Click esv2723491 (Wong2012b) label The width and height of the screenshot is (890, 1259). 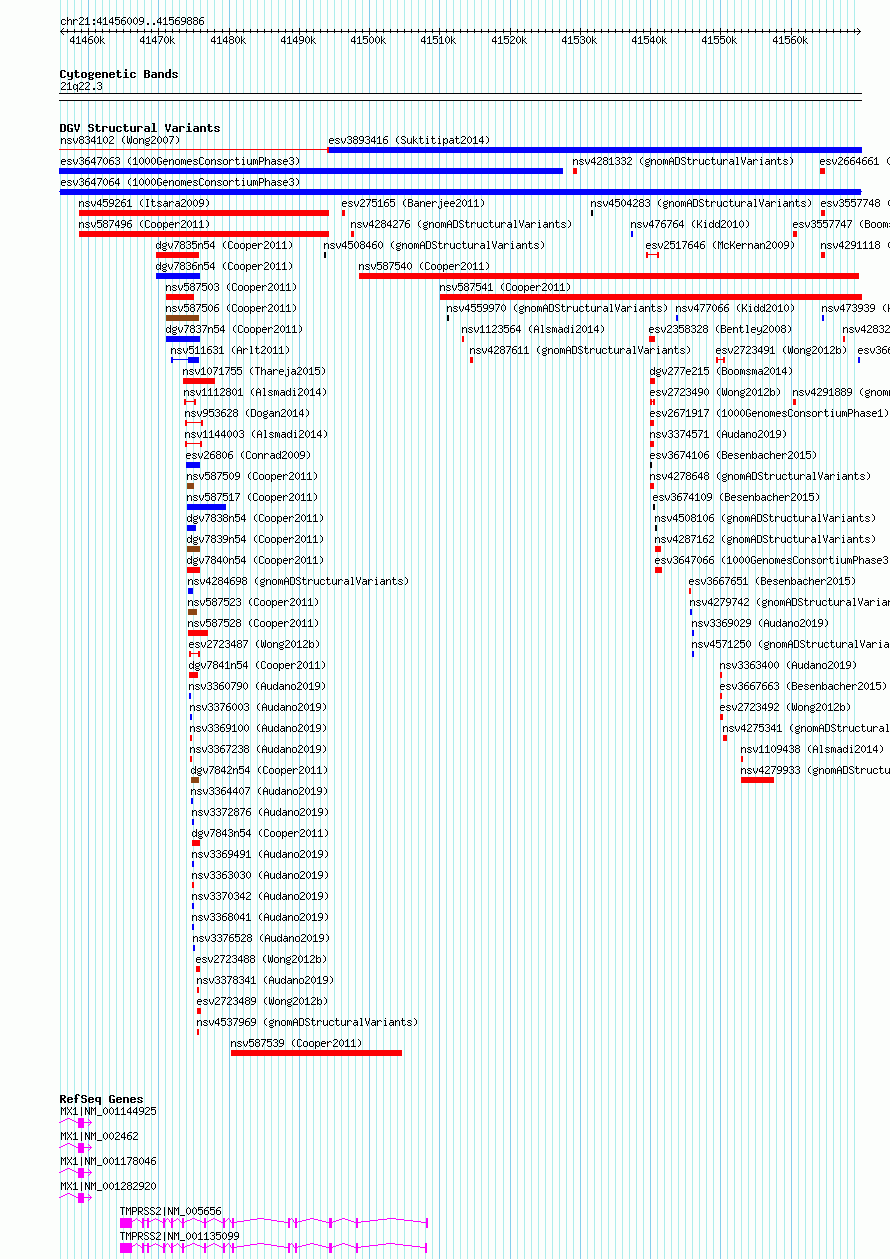click(x=781, y=350)
